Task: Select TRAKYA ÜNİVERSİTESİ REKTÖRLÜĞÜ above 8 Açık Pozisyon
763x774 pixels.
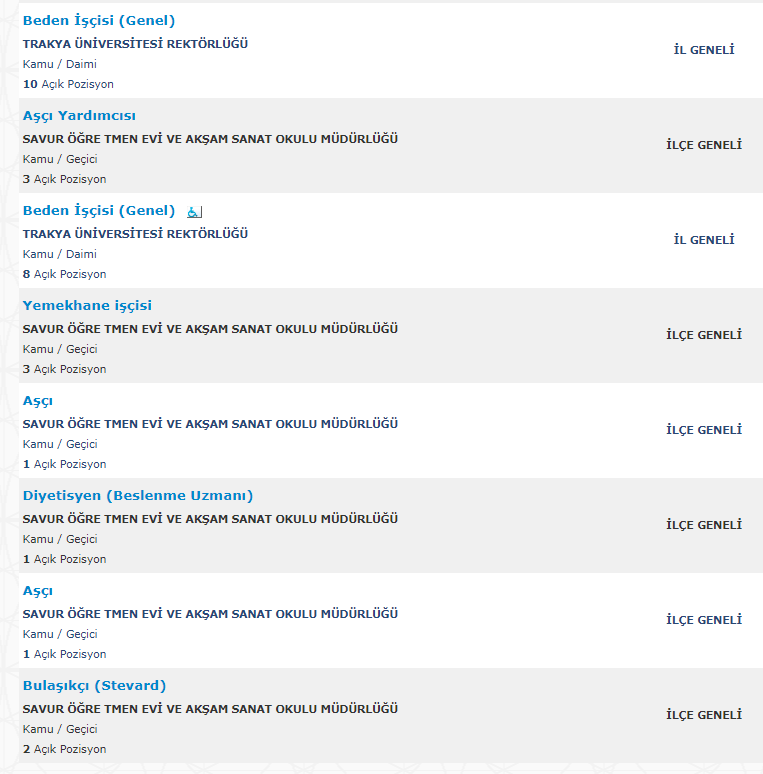Action: point(135,234)
